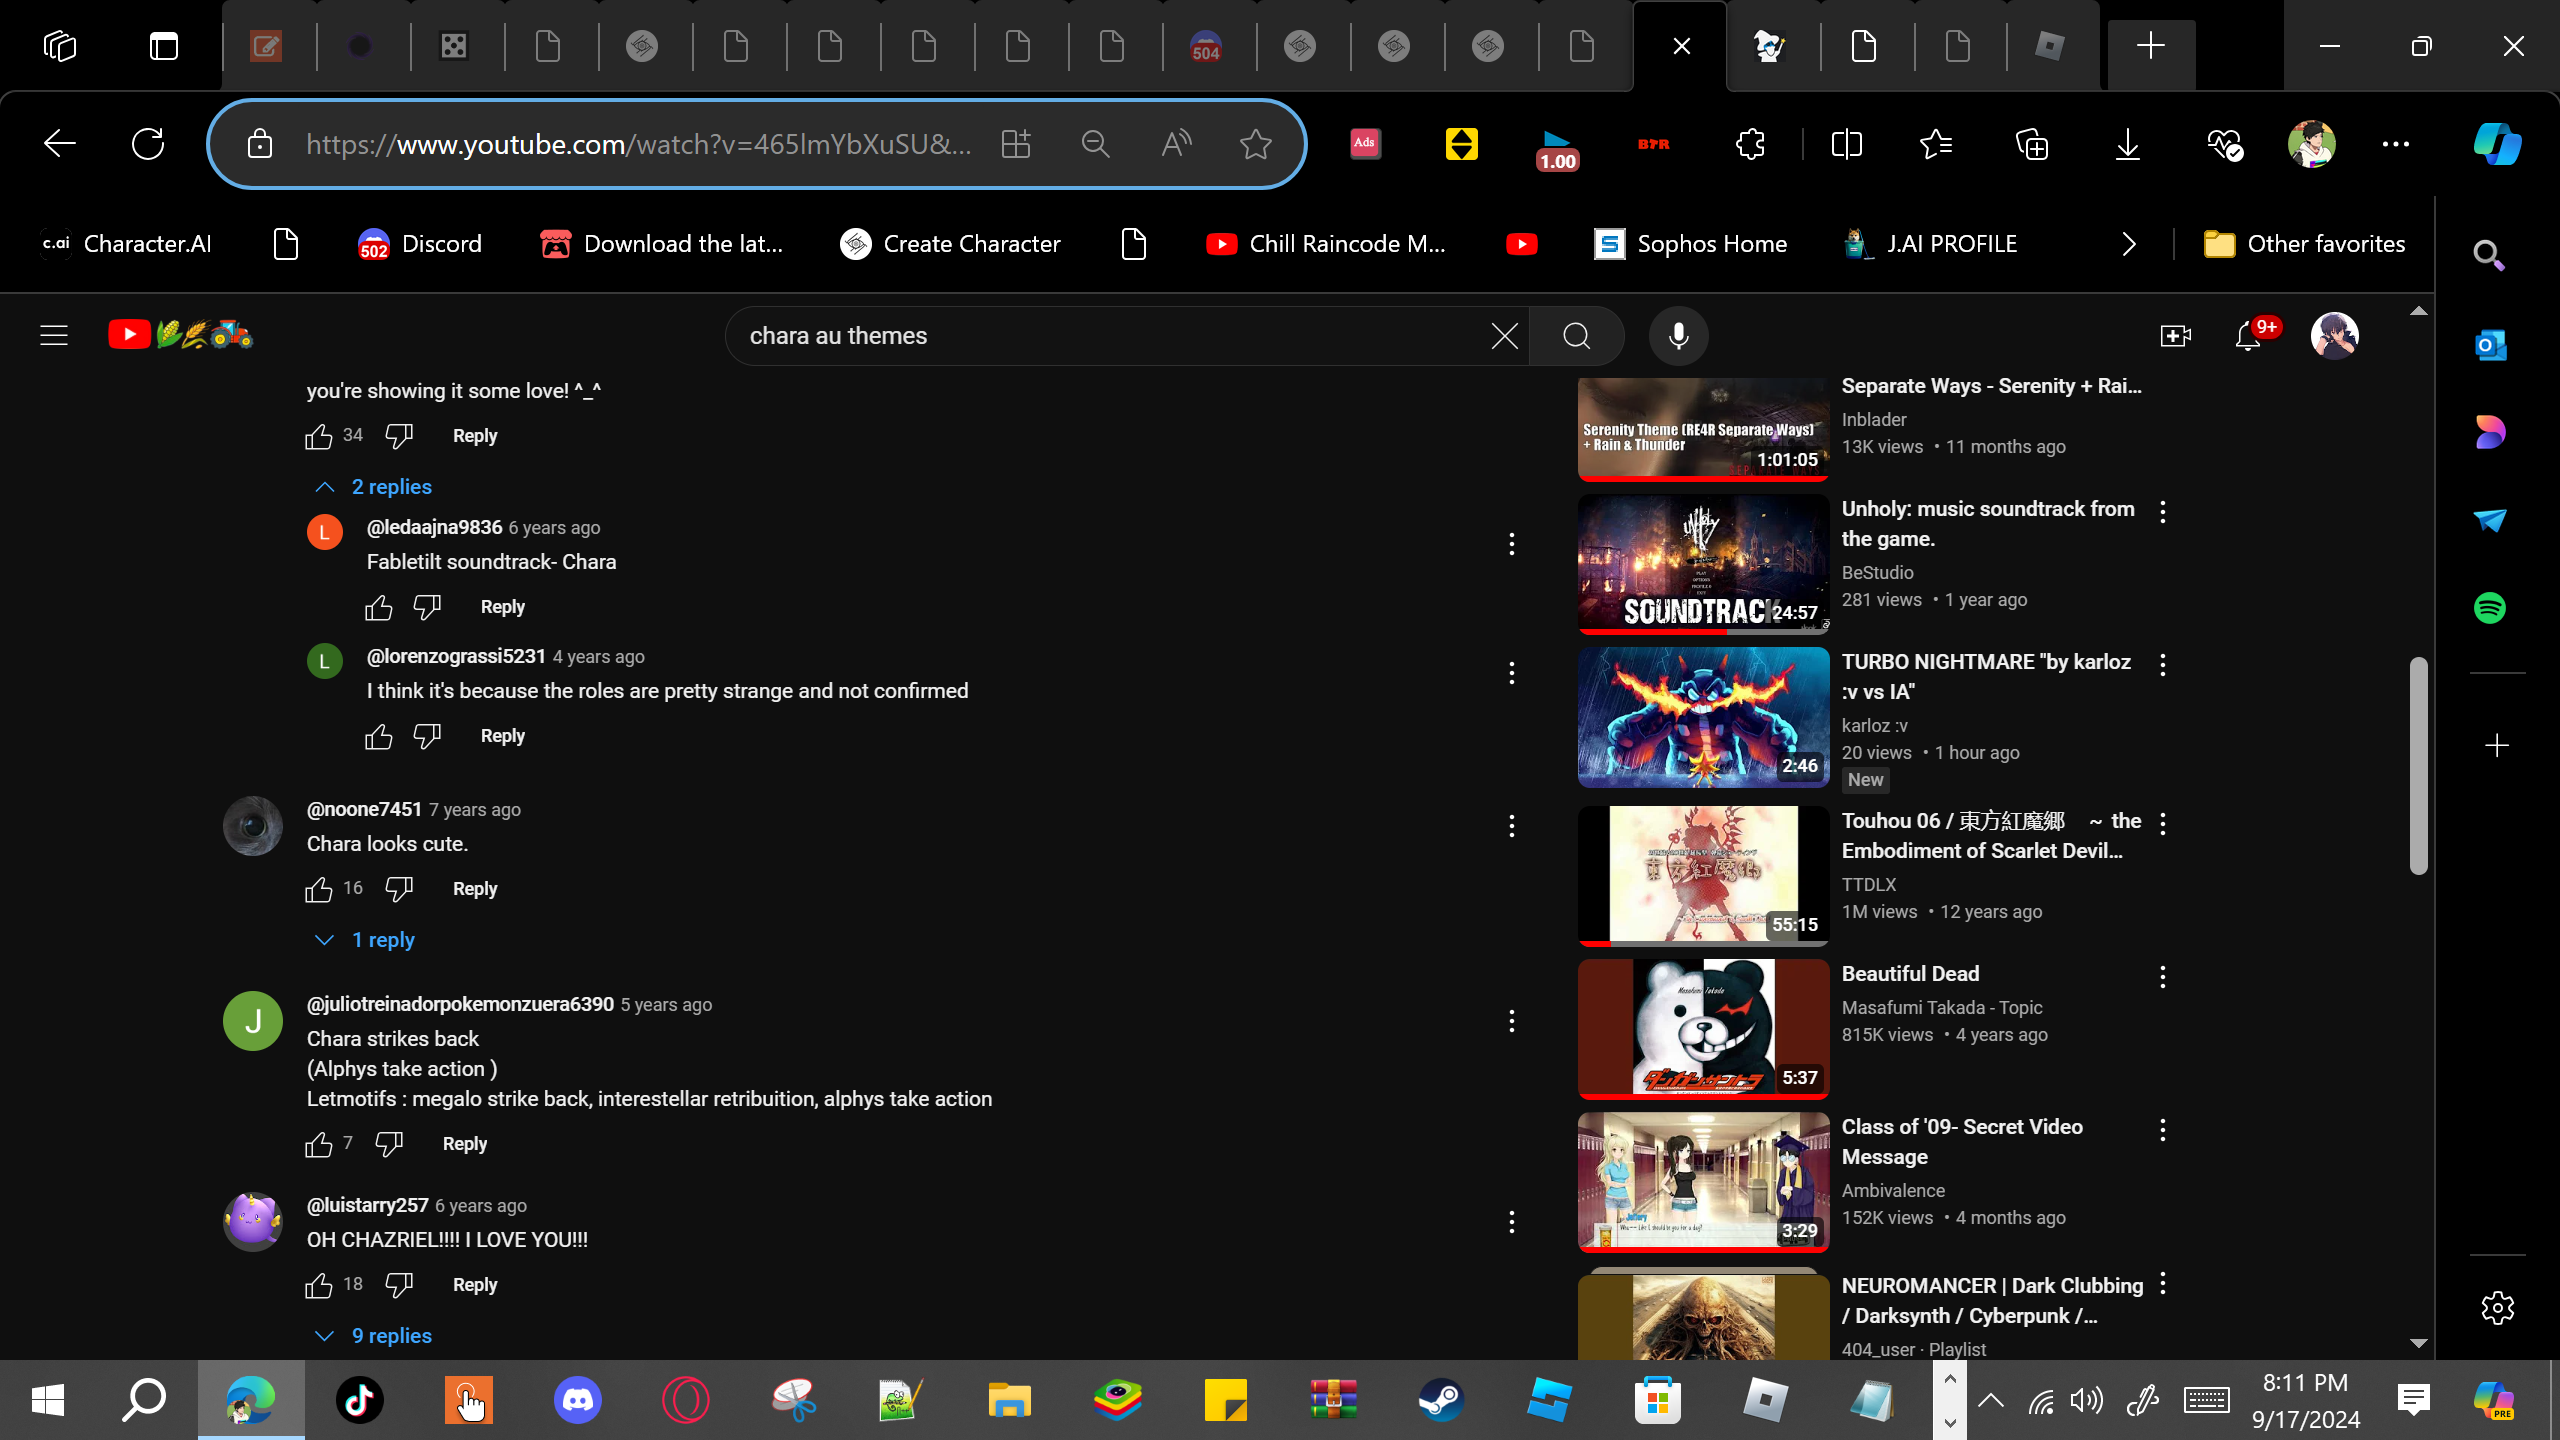This screenshot has height=1440, width=2560.
Task: Open YouTube notifications bell
Action: coord(2247,336)
